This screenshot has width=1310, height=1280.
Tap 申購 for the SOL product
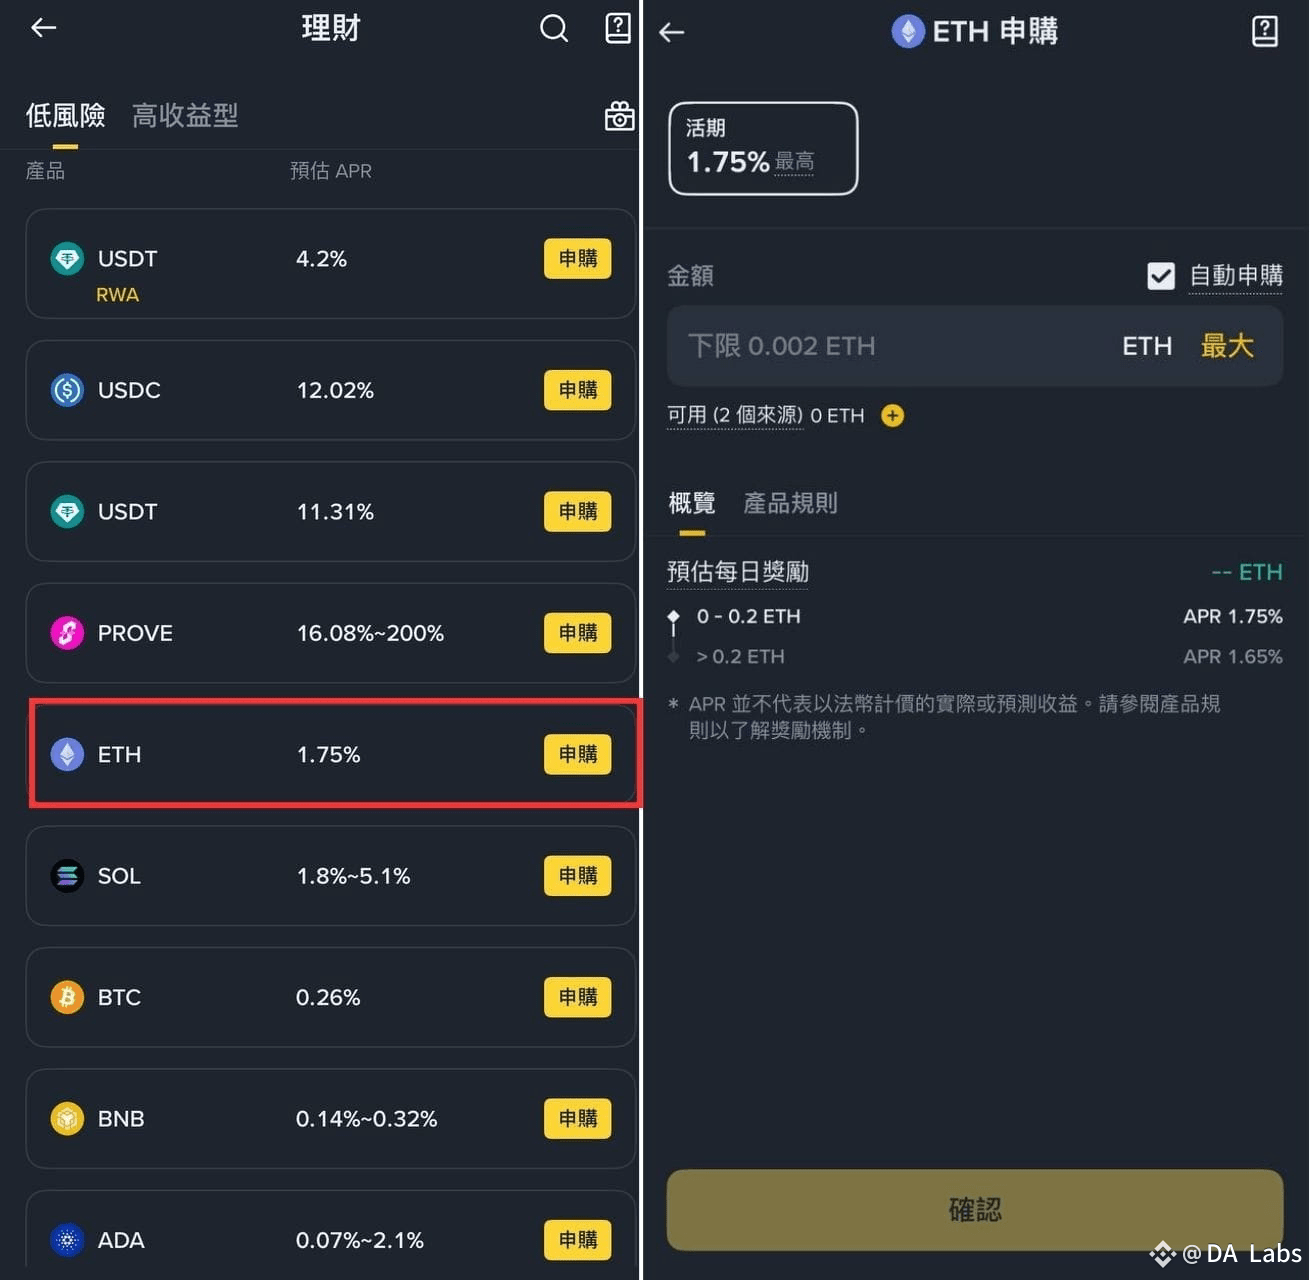(x=578, y=876)
